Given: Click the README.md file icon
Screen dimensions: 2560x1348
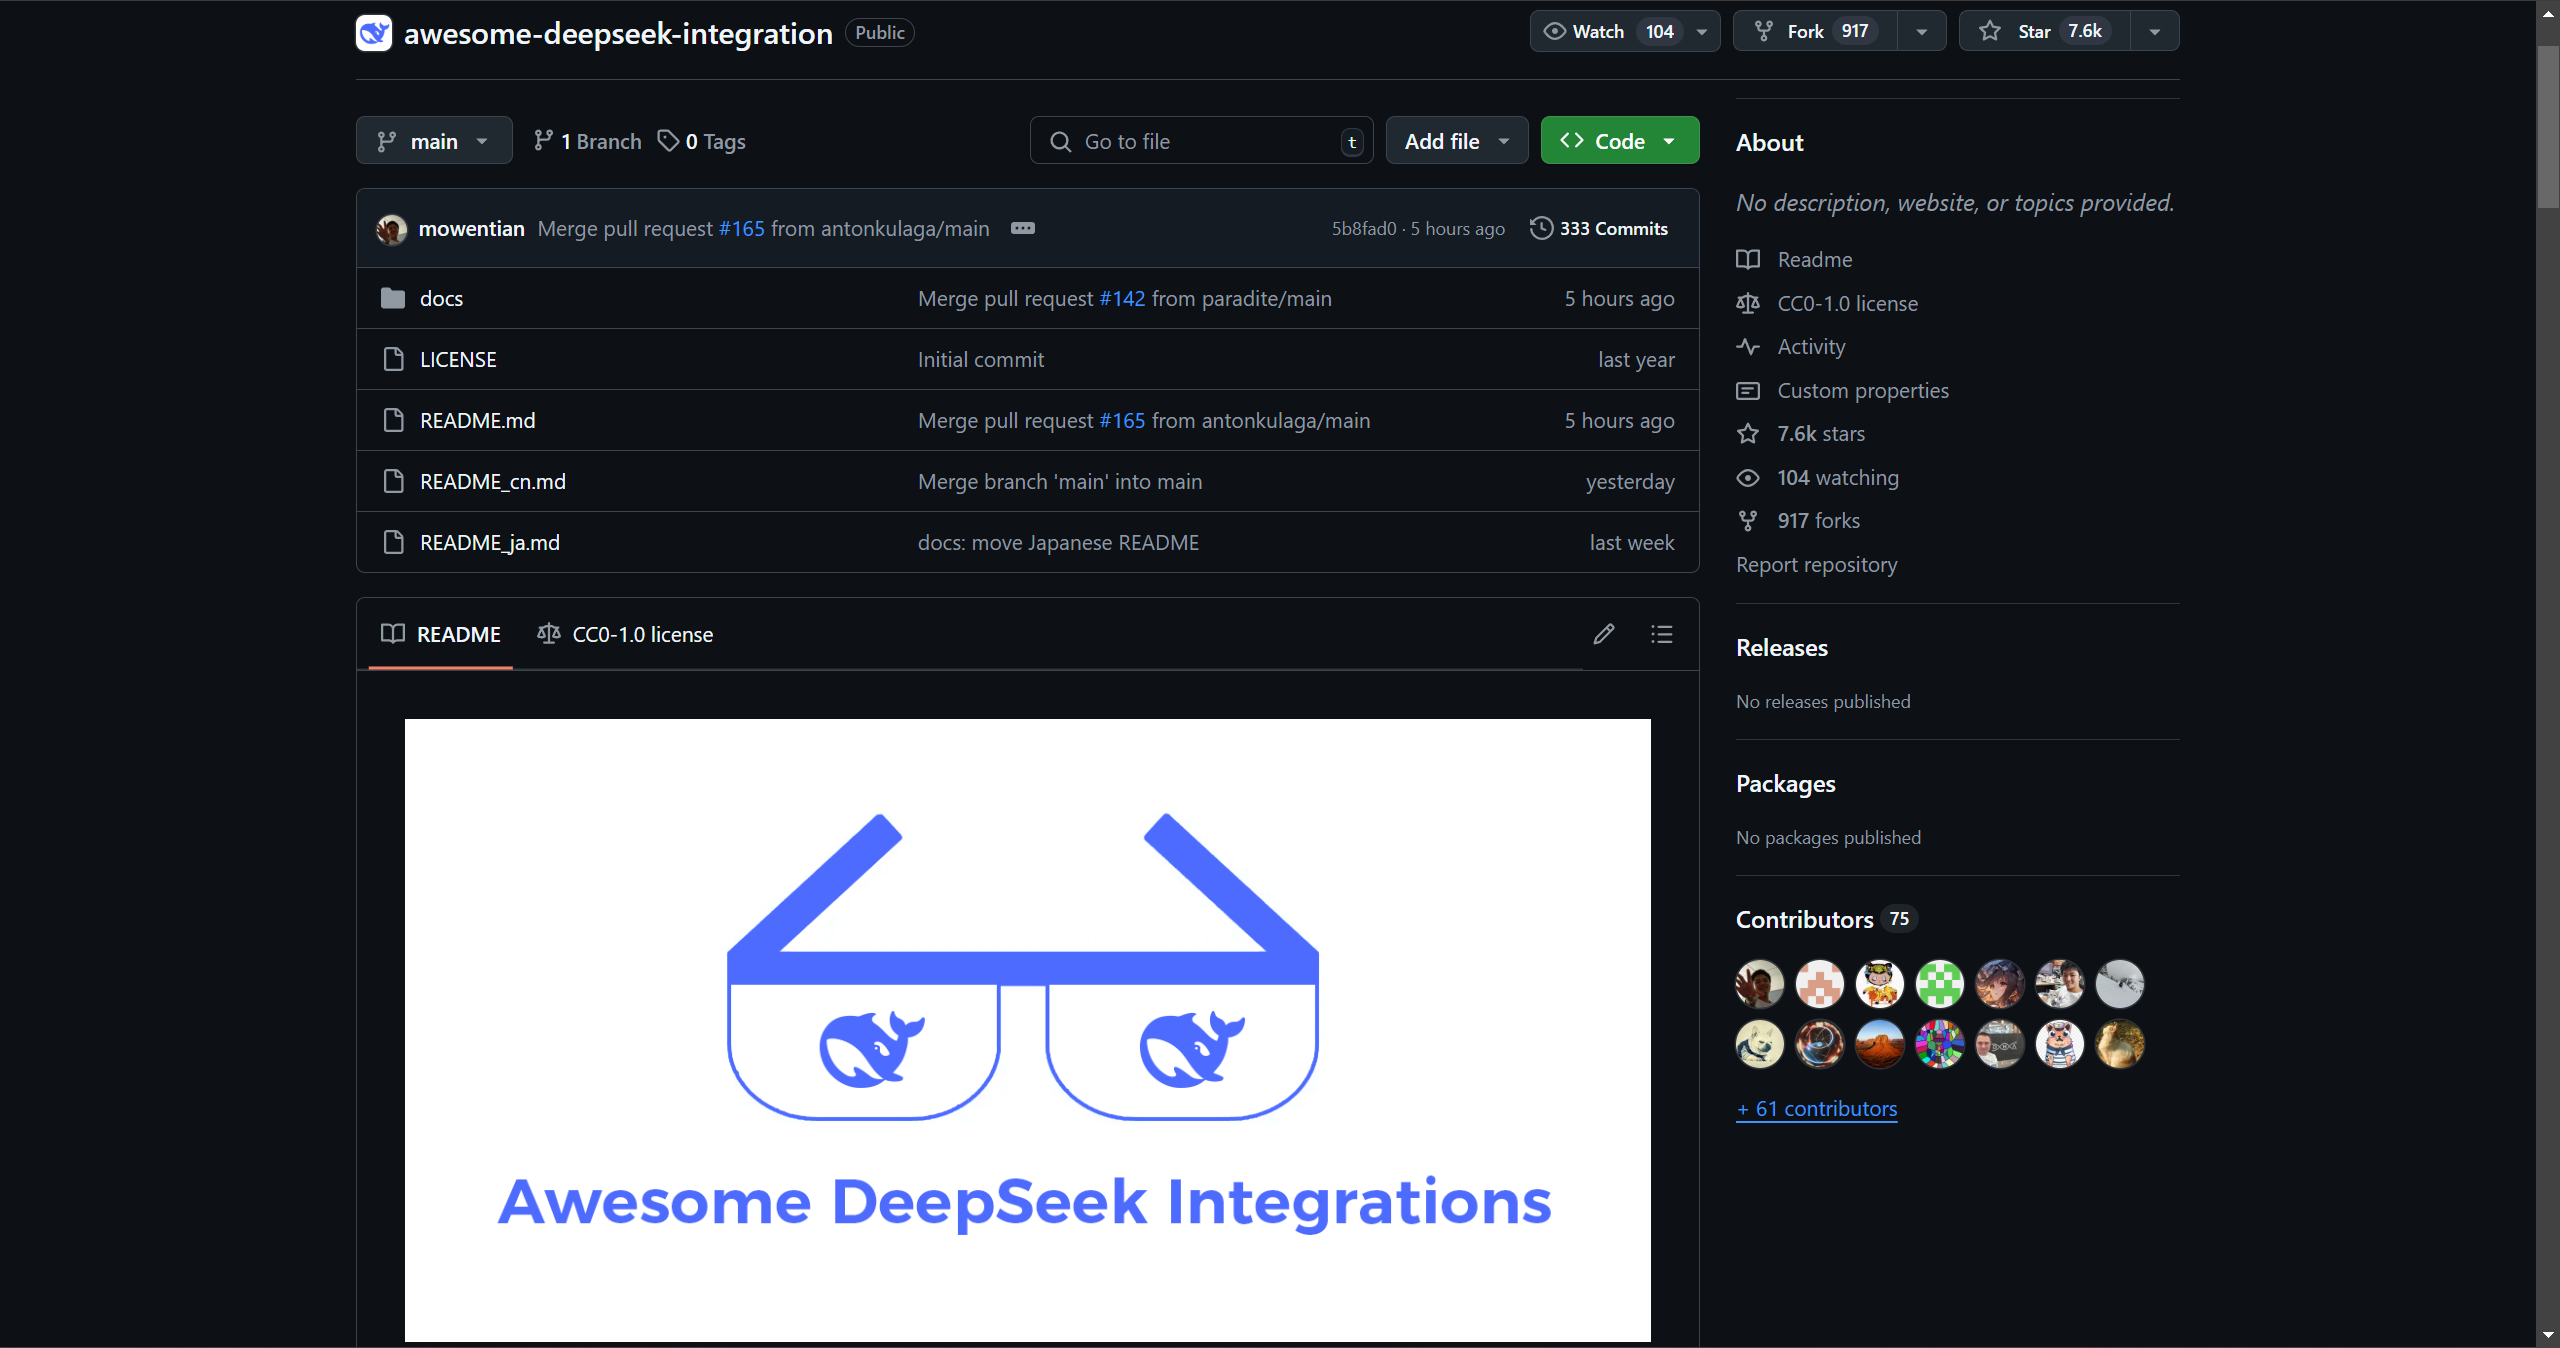Looking at the screenshot, I should pyautogui.click(x=393, y=420).
